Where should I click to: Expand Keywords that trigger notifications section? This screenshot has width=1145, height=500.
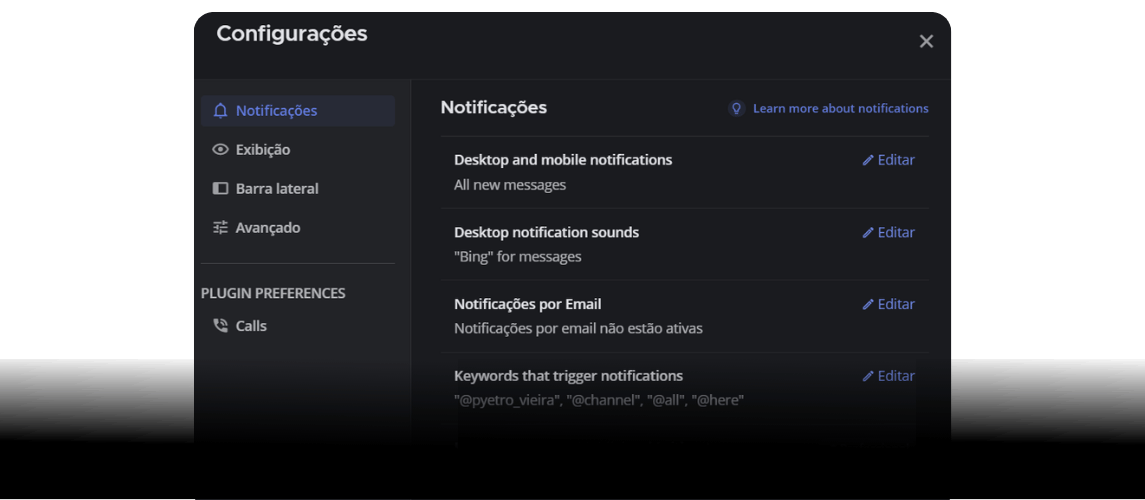click(x=568, y=376)
